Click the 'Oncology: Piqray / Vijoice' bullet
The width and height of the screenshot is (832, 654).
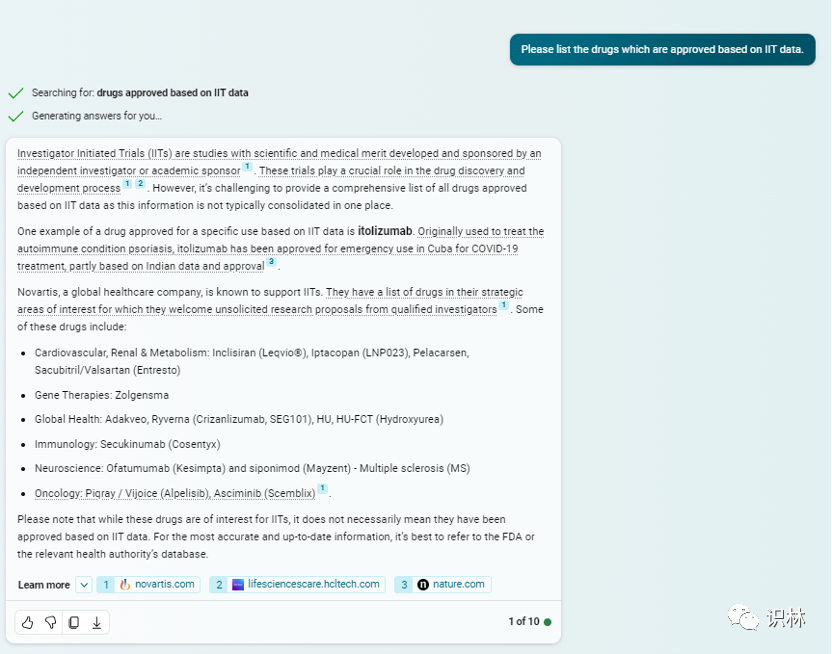point(175,493)
